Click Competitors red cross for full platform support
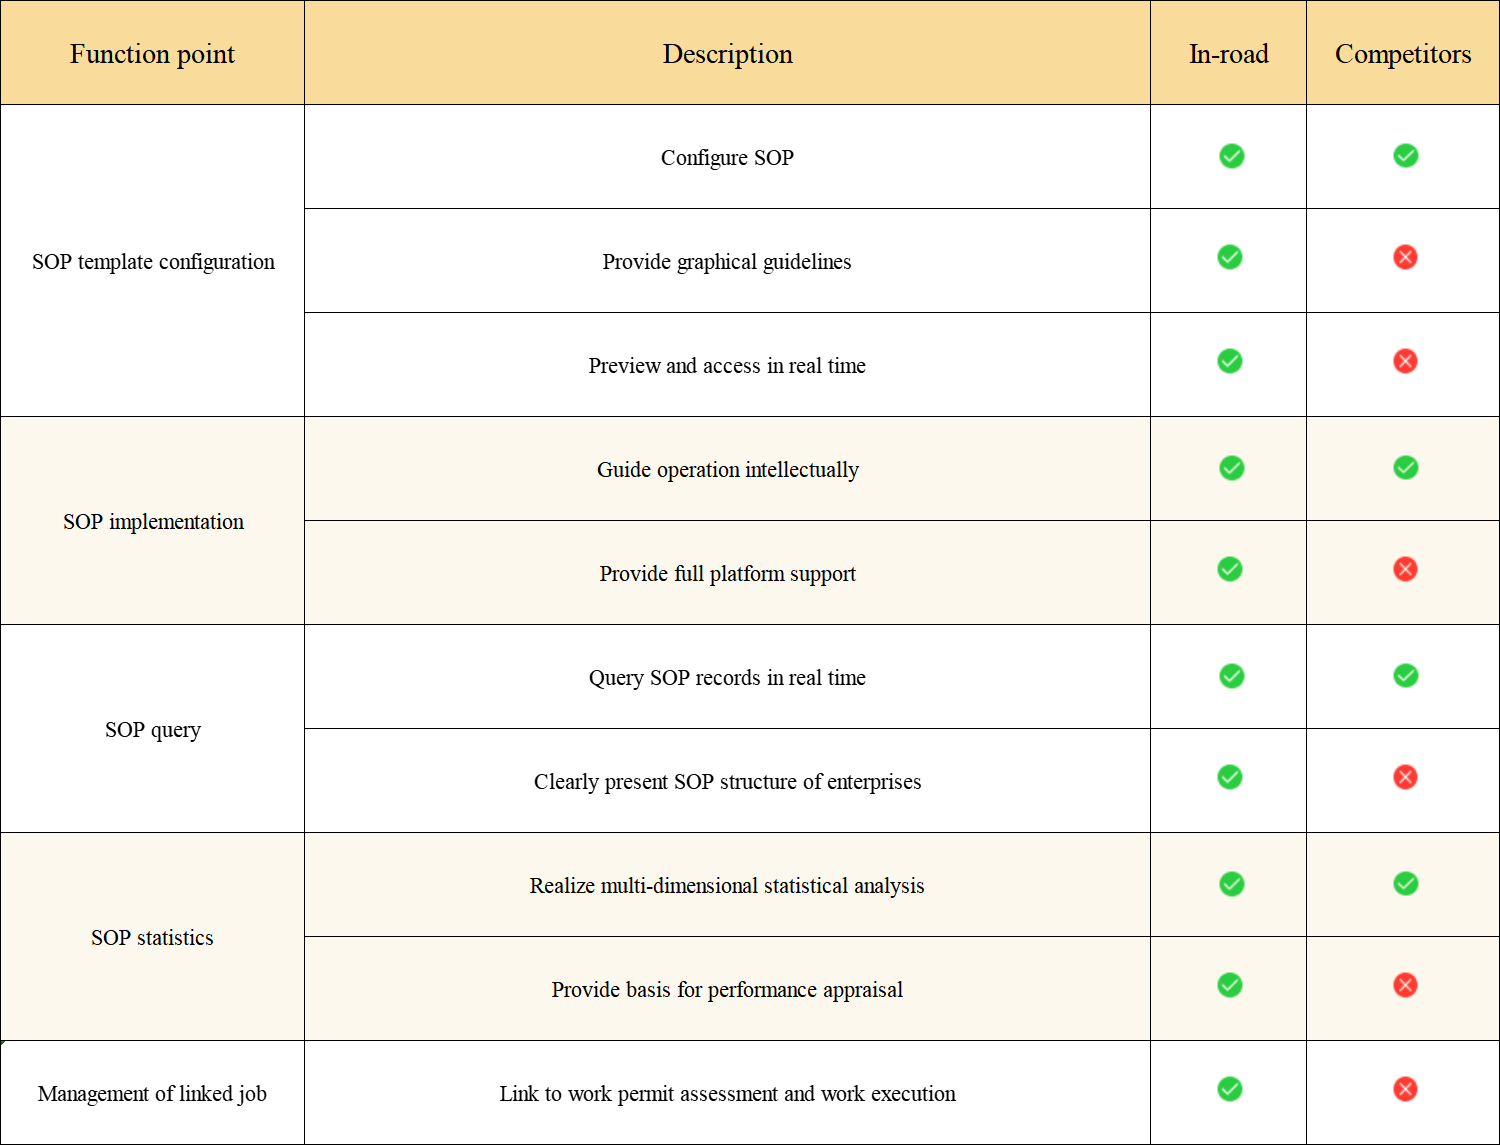Screen dimensions: 1500x1145 (x=1405, y=570)
